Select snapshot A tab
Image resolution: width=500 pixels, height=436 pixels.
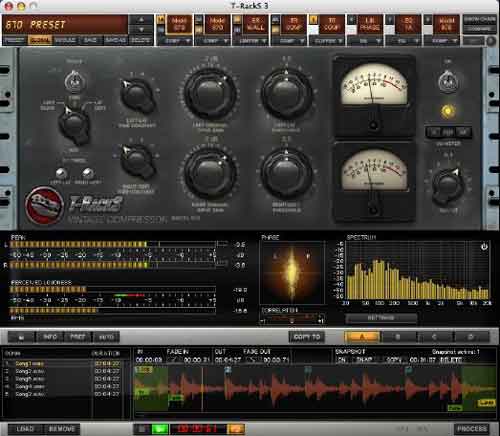(x=362, y=337)
